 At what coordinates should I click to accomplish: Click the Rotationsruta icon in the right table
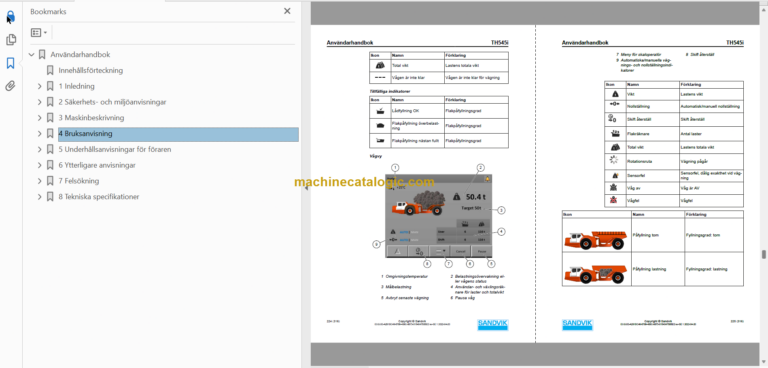coord(615,160)
